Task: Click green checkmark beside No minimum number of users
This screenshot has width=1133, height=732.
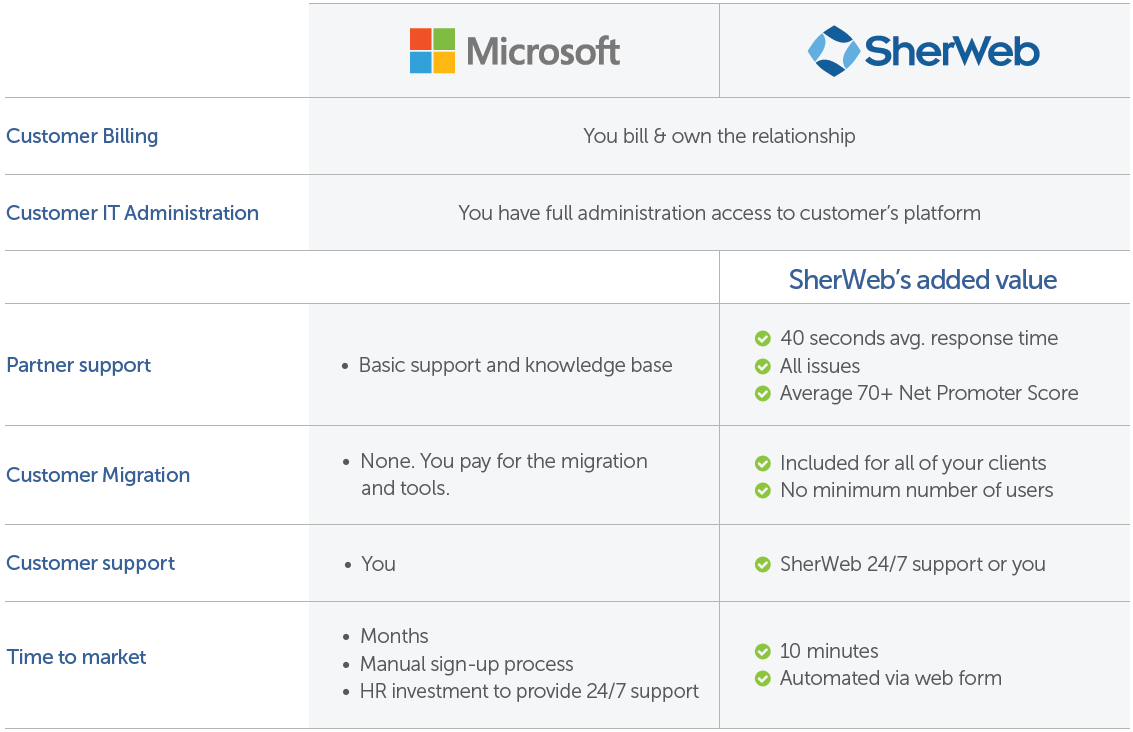Action: (762, 491)
